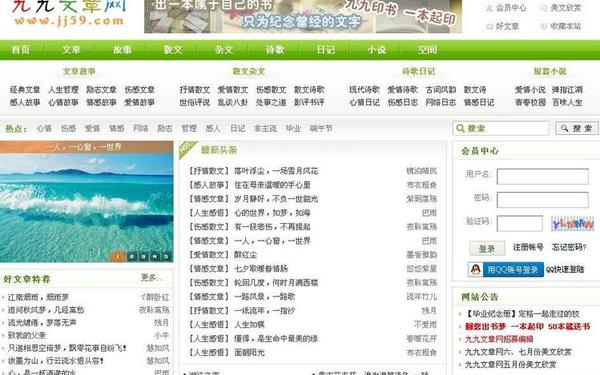Open announcement 九九文章网招募编辑

(499, 339)
